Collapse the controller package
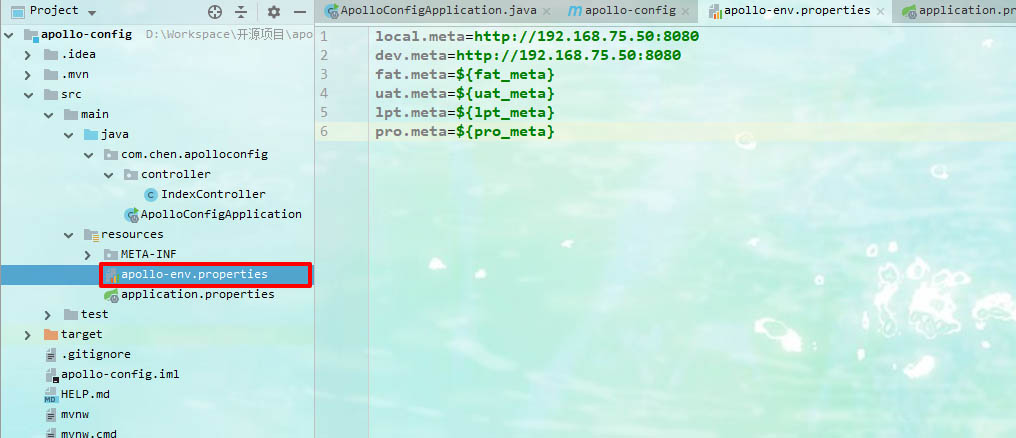1016x438 pixels. (x=108, y=176)
